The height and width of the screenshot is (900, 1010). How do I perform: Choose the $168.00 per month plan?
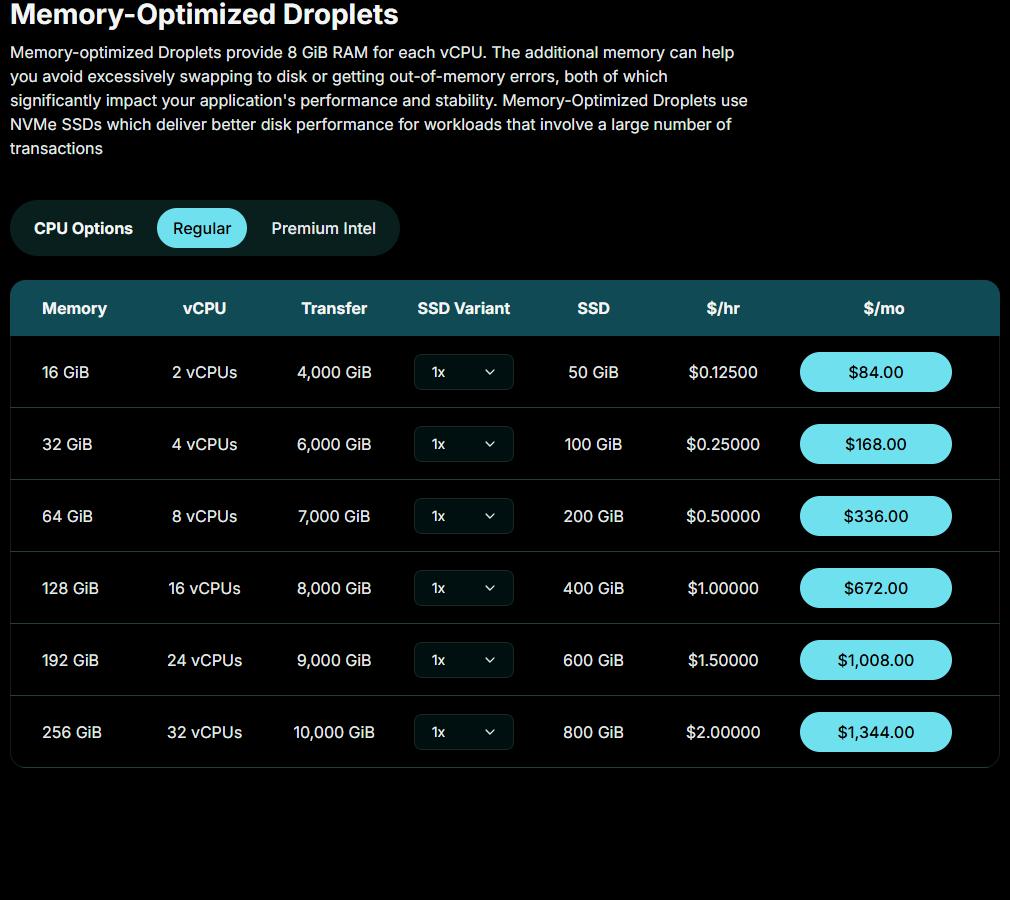875,444
